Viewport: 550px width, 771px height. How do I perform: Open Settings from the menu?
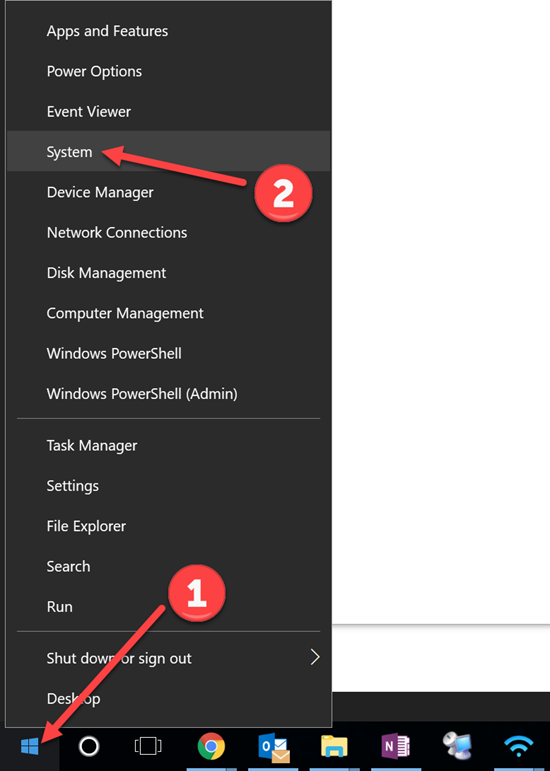169,486
